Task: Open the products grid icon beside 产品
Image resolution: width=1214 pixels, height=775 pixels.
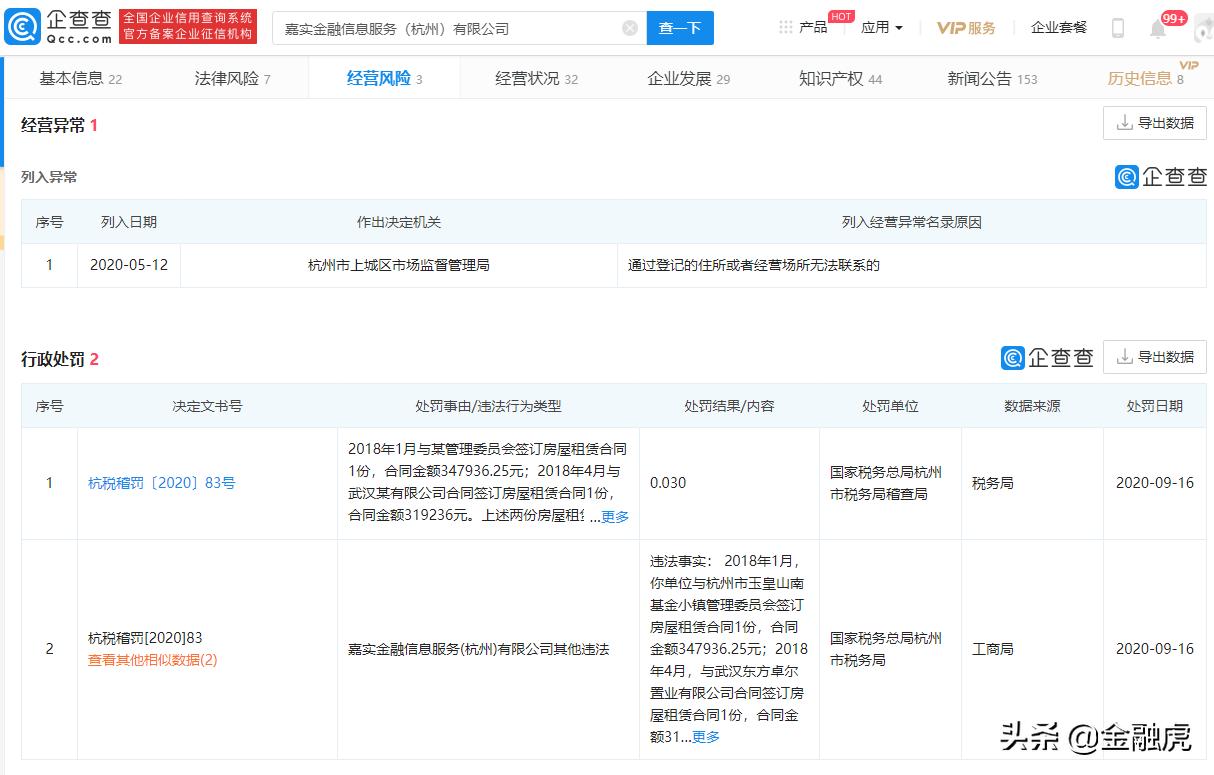Action: (786, 27)
